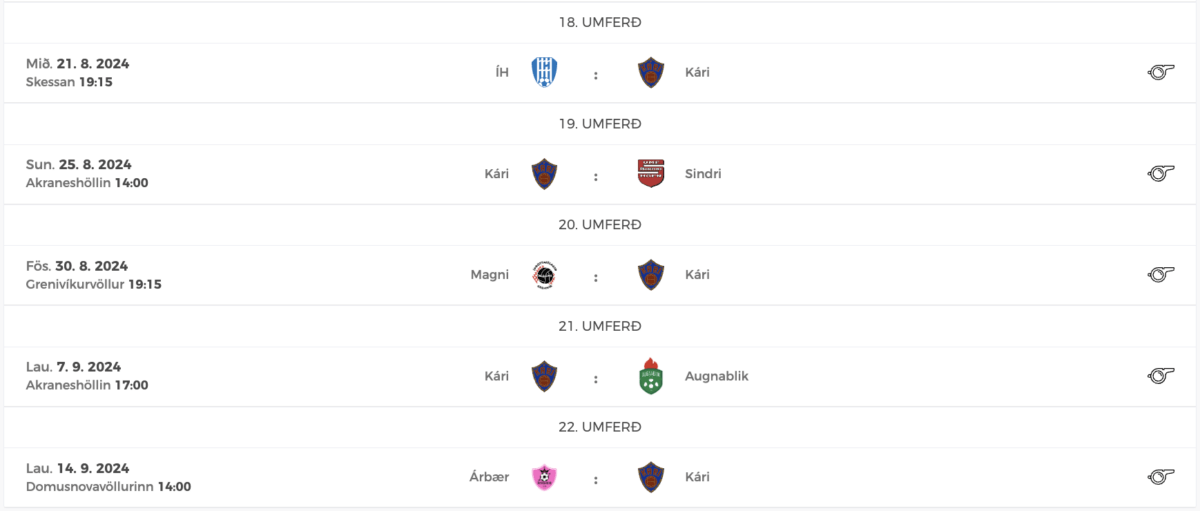Click the Augnablik club crest
Viewport: 1200px width, 511px height.
click(x=651, y=376)
